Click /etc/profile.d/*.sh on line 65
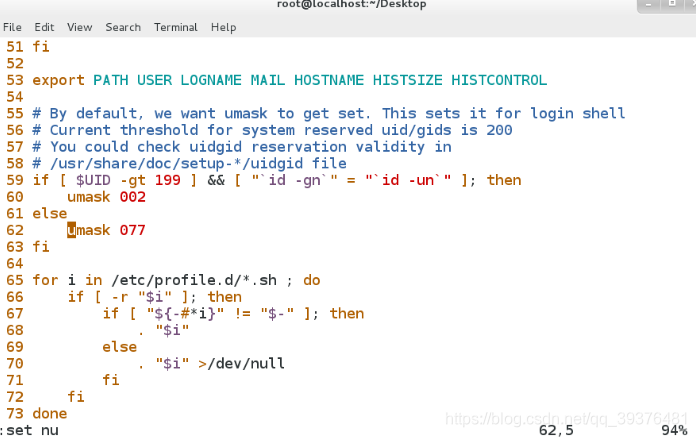The width and height of the screenshot is (696, 437). point(194,280)
